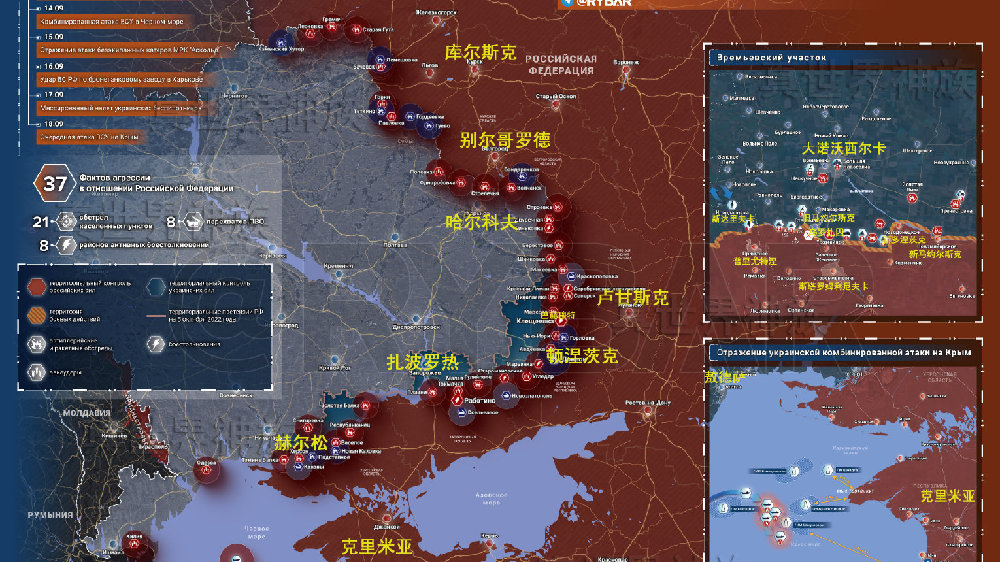Click the РУМЫНИЯ country label

coord(50,514)
